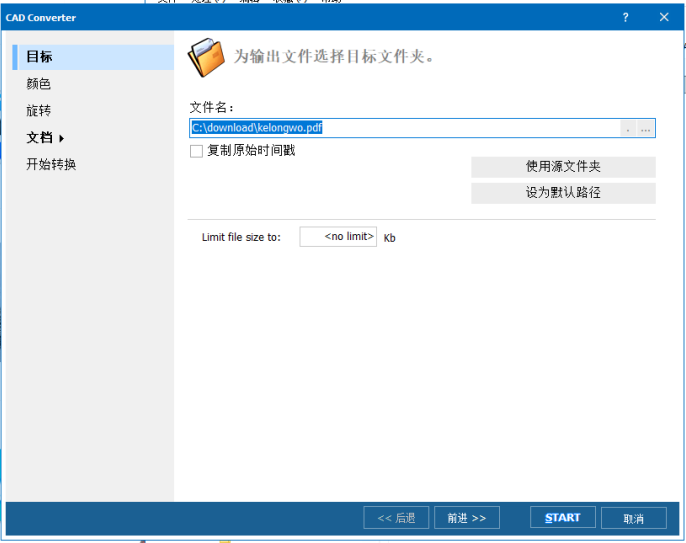Click the 使用源文件夹 button
The image size is (686, 543).
pos(563,167)
